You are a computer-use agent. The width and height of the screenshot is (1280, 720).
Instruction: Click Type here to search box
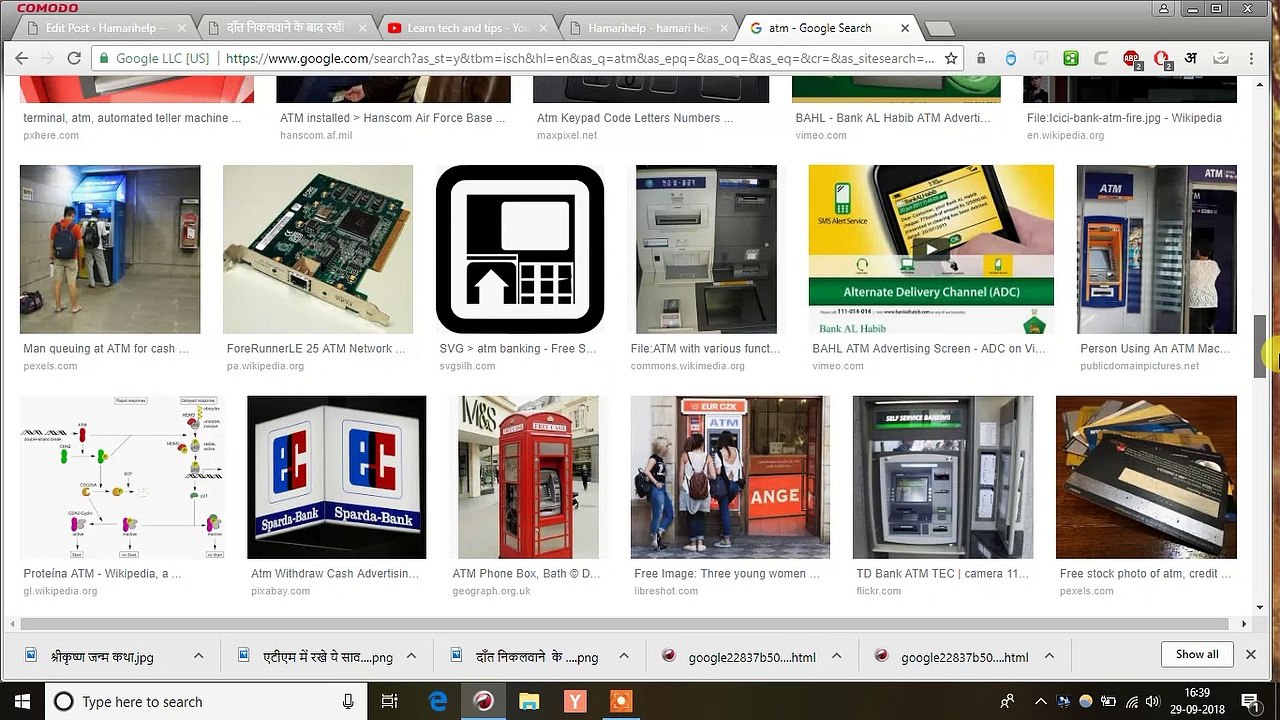click(205, 702)
